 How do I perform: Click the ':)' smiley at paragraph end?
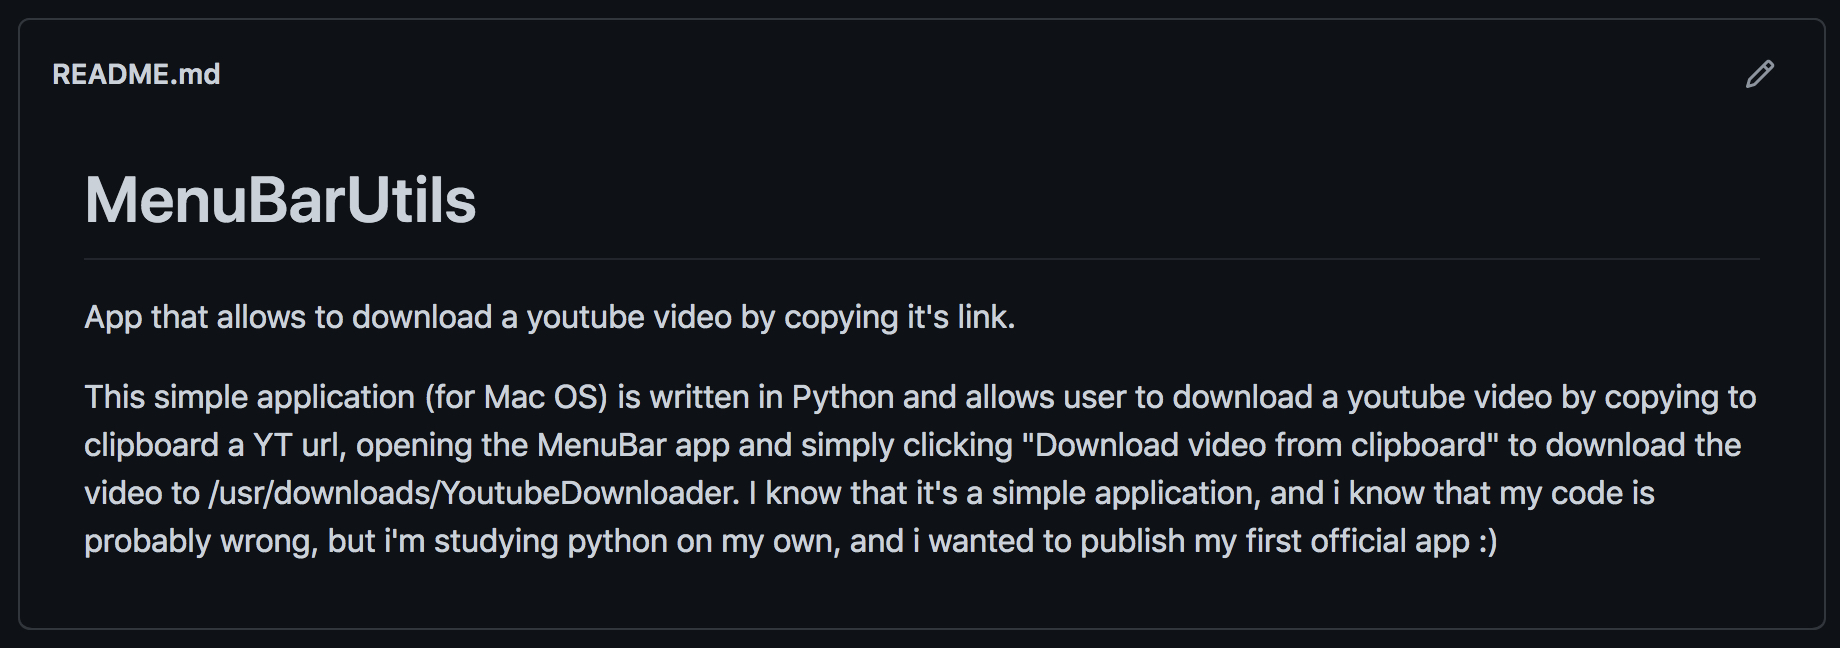(x=1487, y=541)
